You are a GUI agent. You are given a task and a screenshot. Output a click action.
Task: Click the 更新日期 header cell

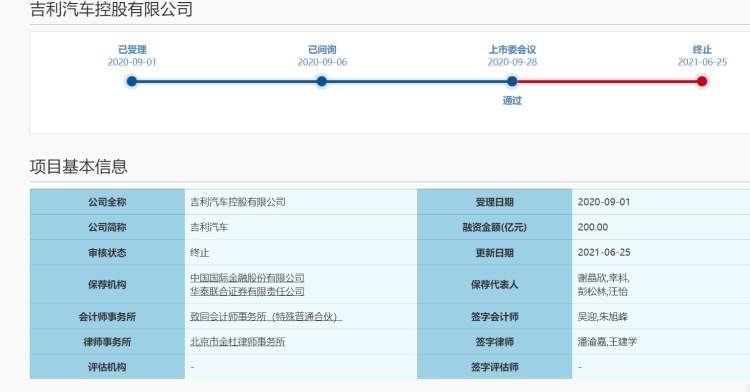[x=494, y=252]
